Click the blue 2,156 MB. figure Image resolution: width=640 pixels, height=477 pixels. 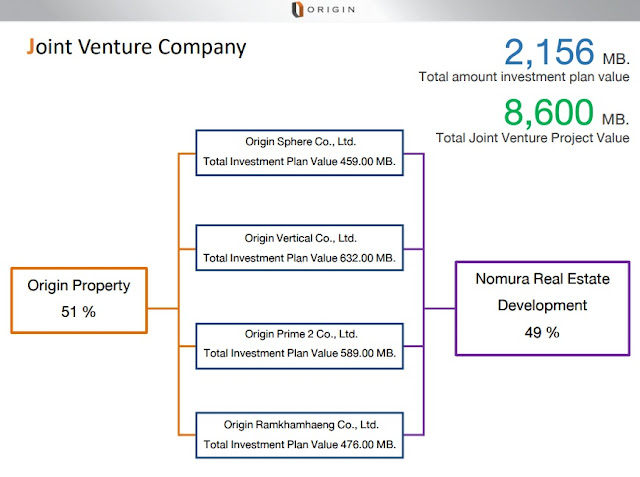click(x=567, y=53)
